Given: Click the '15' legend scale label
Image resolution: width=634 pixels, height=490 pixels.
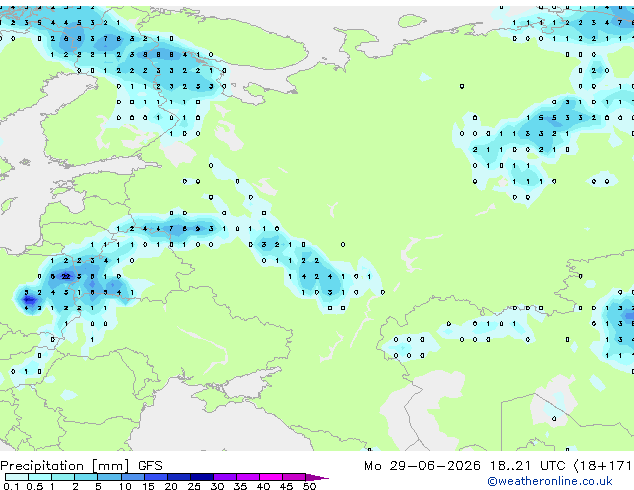Looking at the screenshot, I should click(148, 486).
